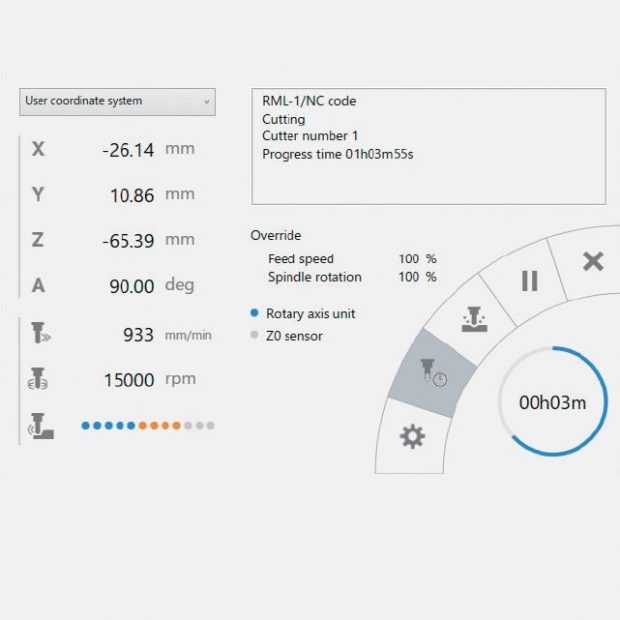Click the spindle rotation rpm icon
This screenshot has width=620, height=620.
(38, 378)
